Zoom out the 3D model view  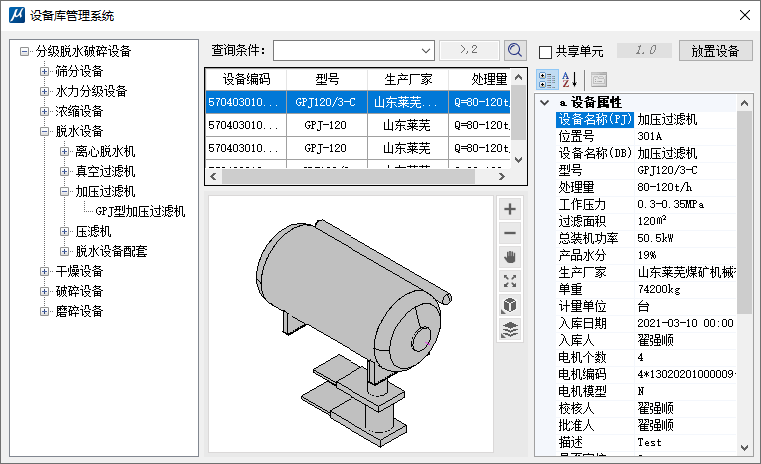pos(510,233)
